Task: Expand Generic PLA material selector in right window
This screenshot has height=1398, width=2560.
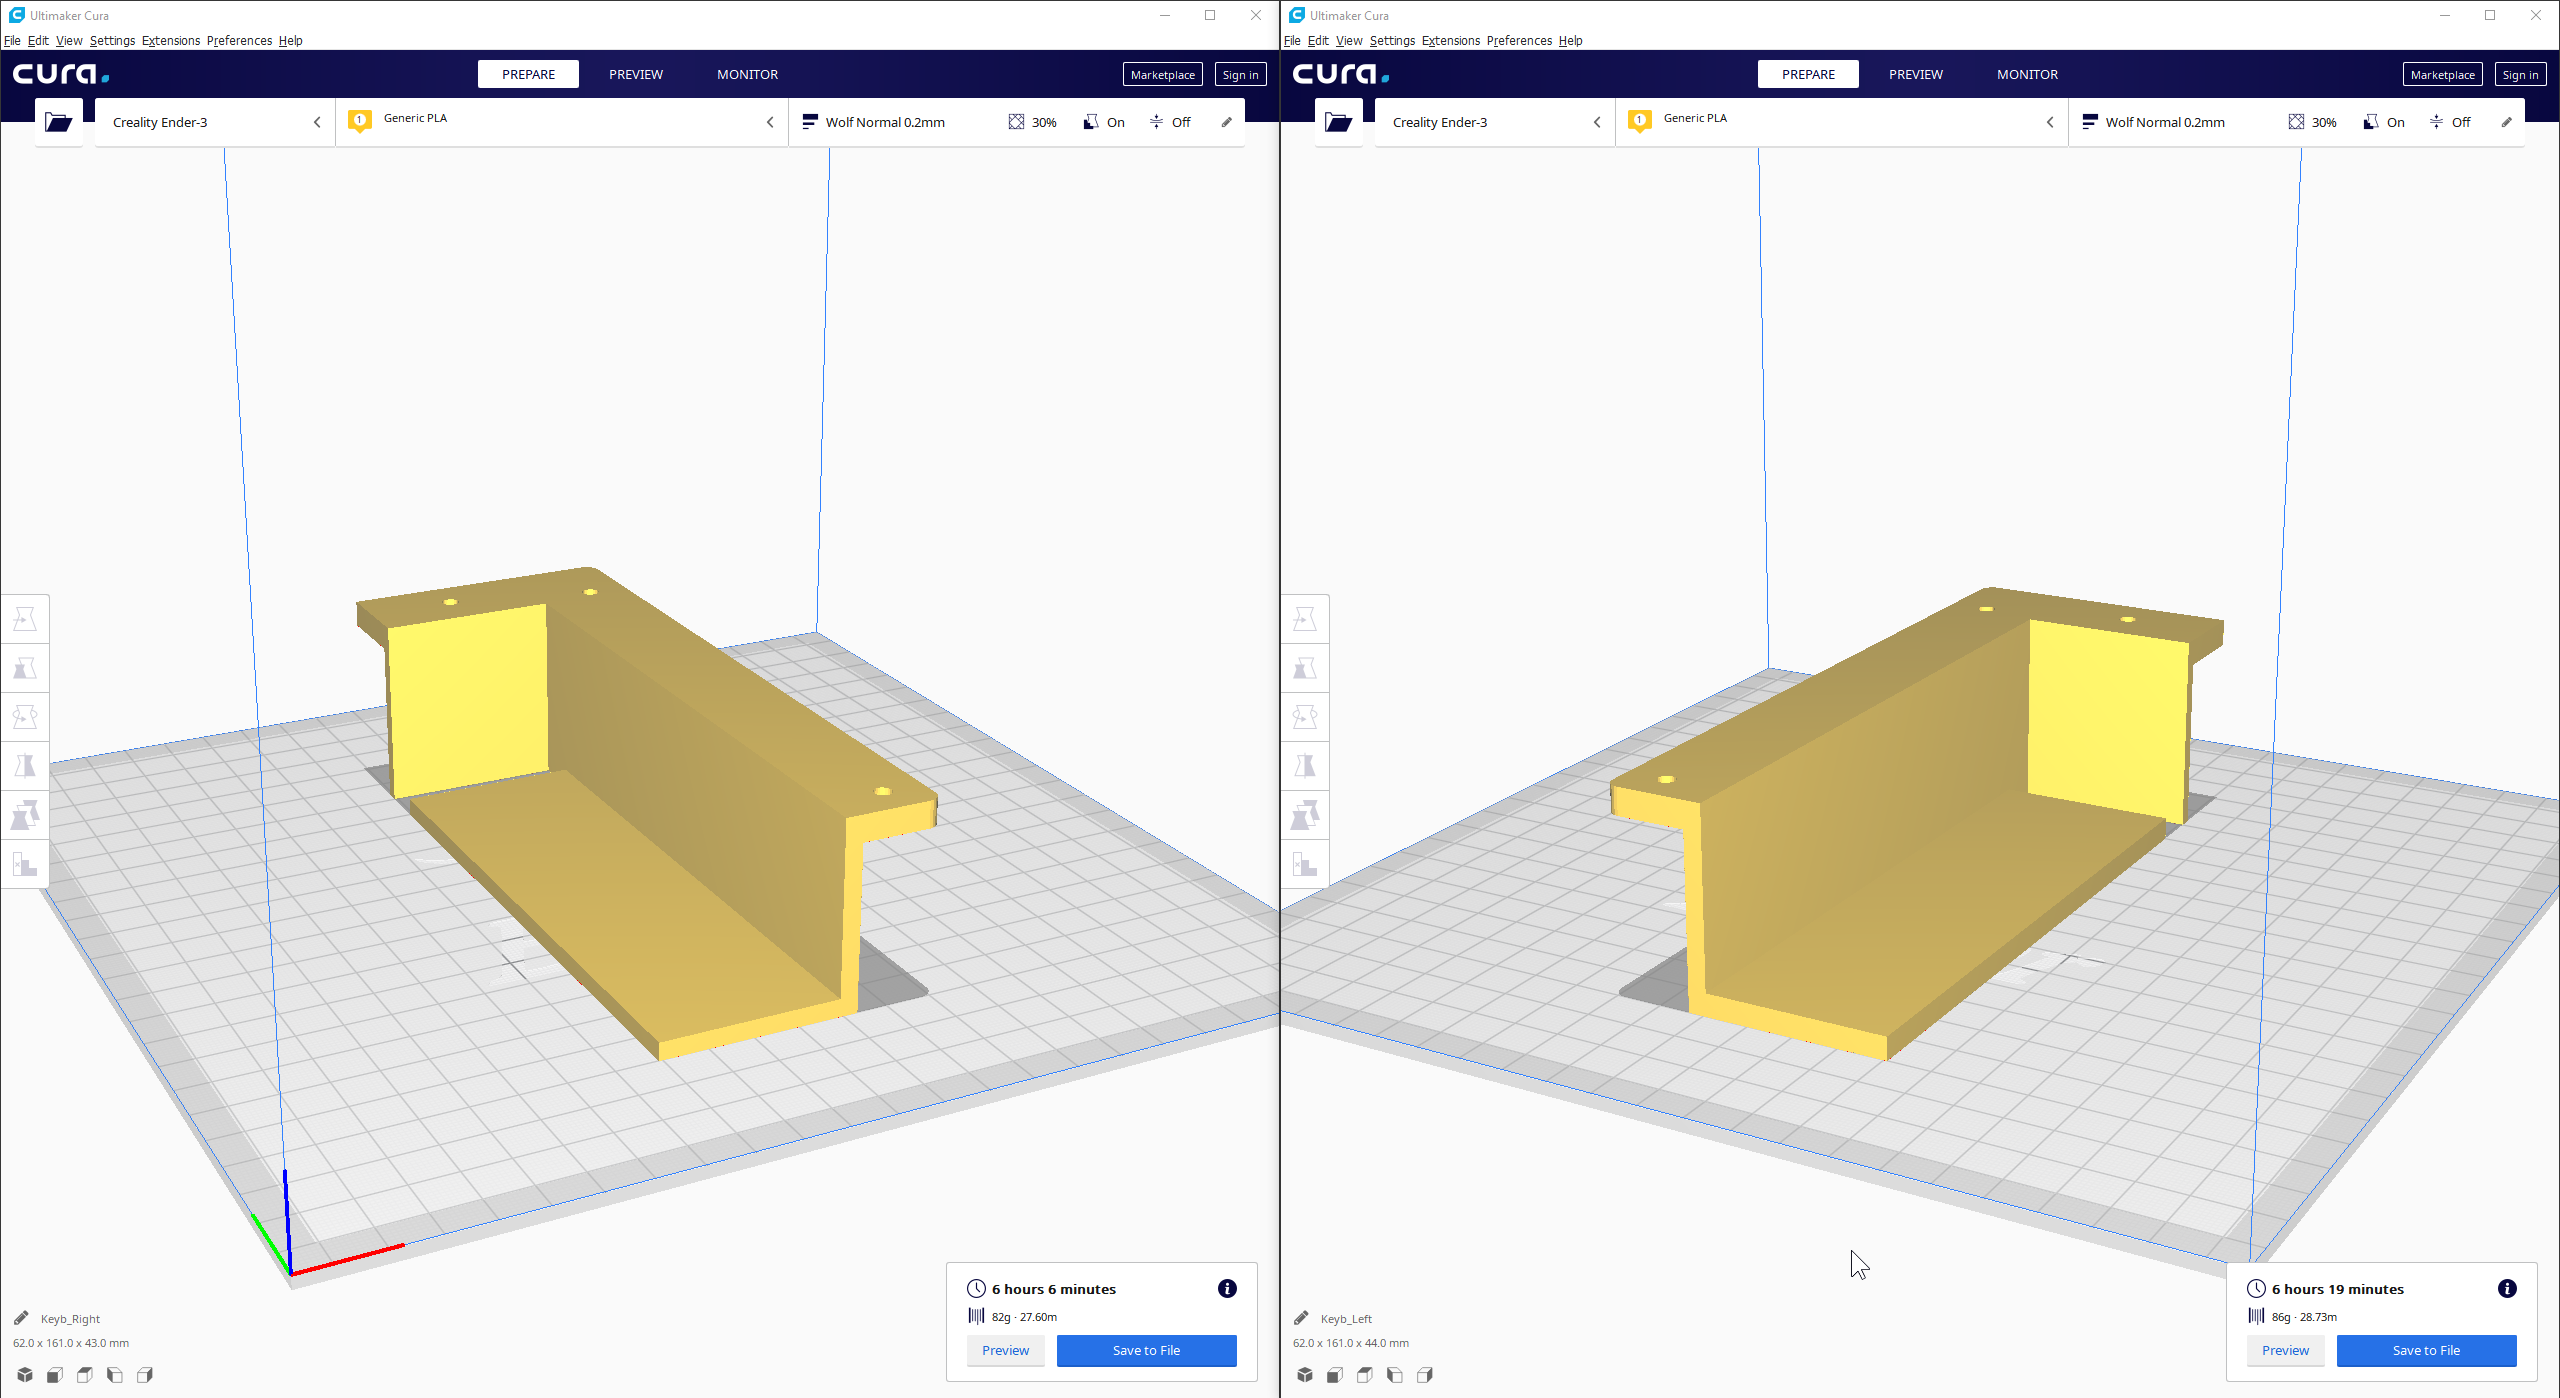Action: [1842, 122]
